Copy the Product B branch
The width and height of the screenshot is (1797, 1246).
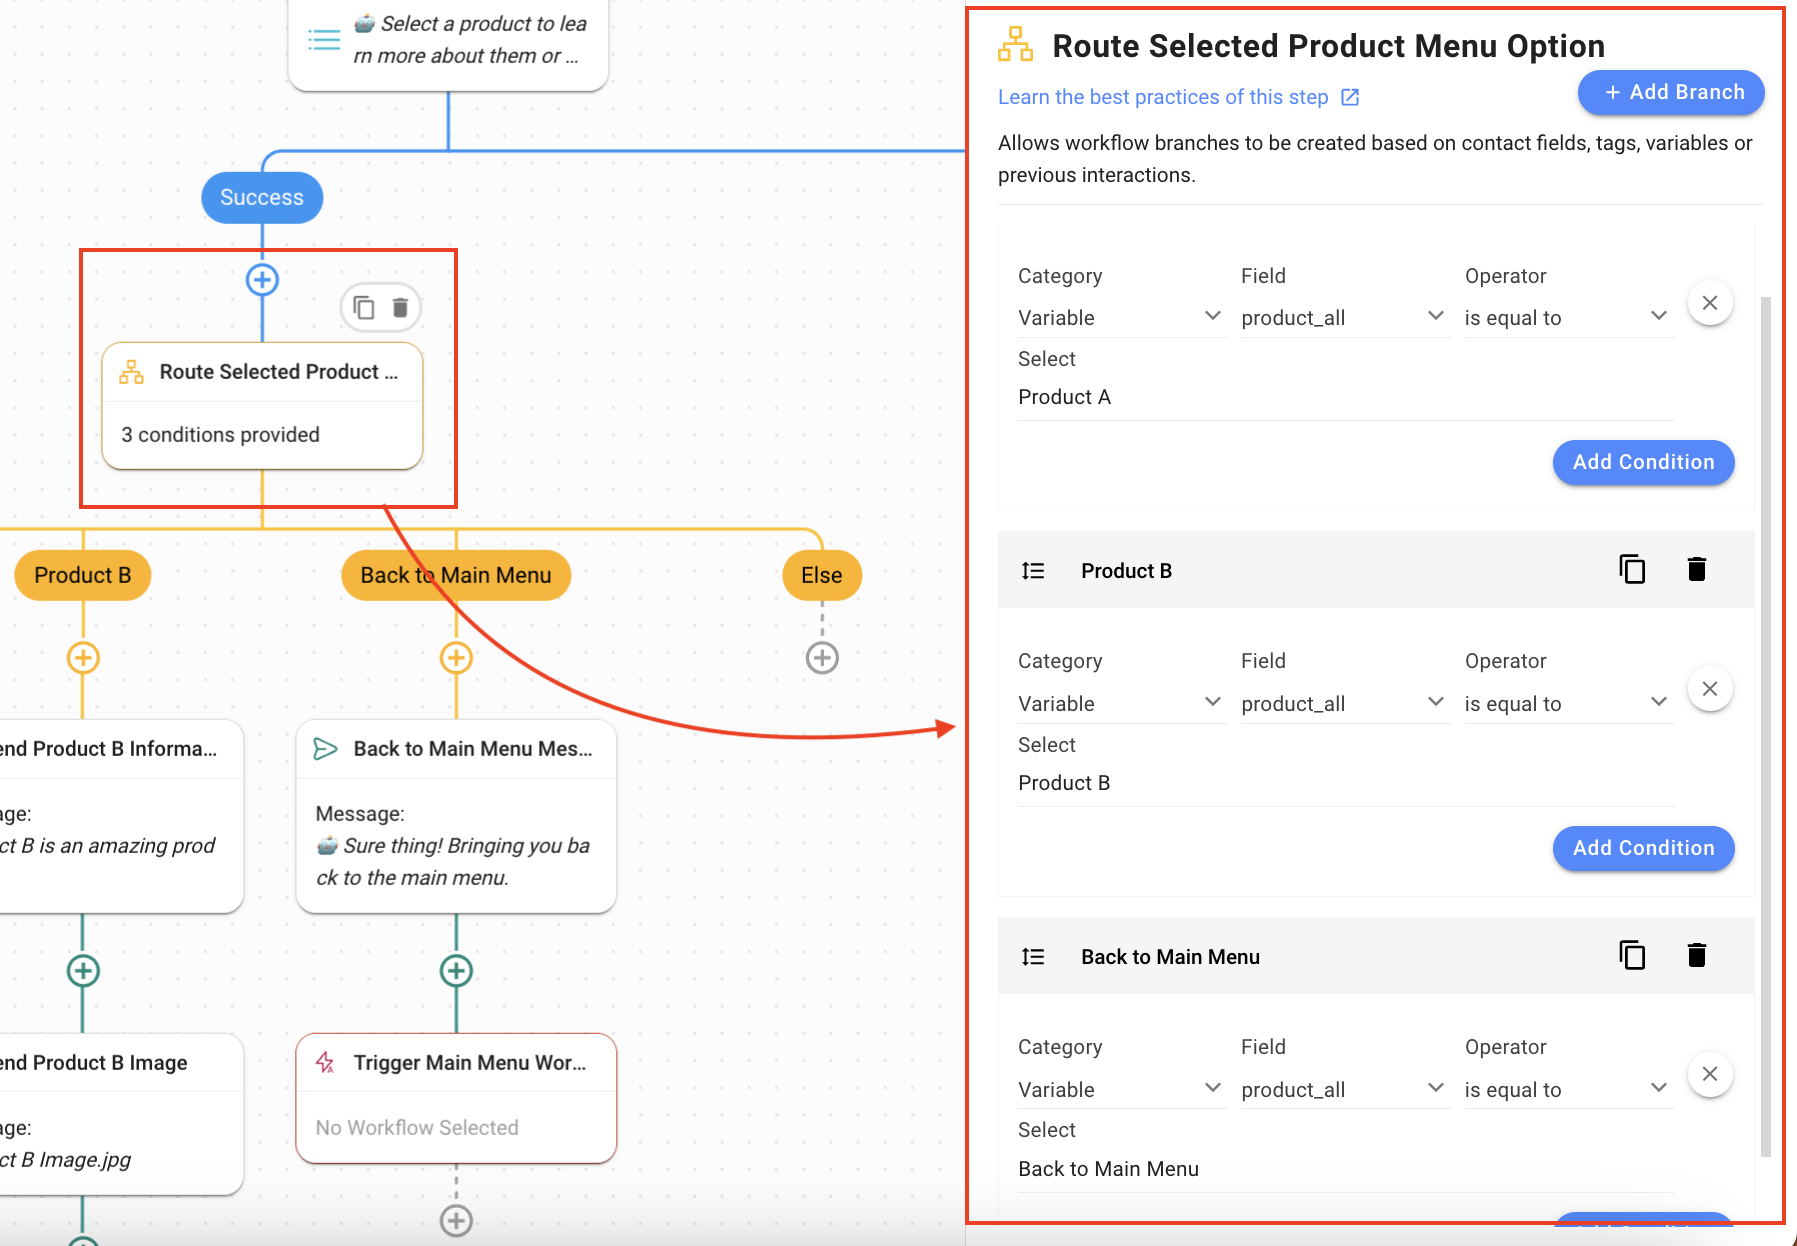pos(1631,570)
